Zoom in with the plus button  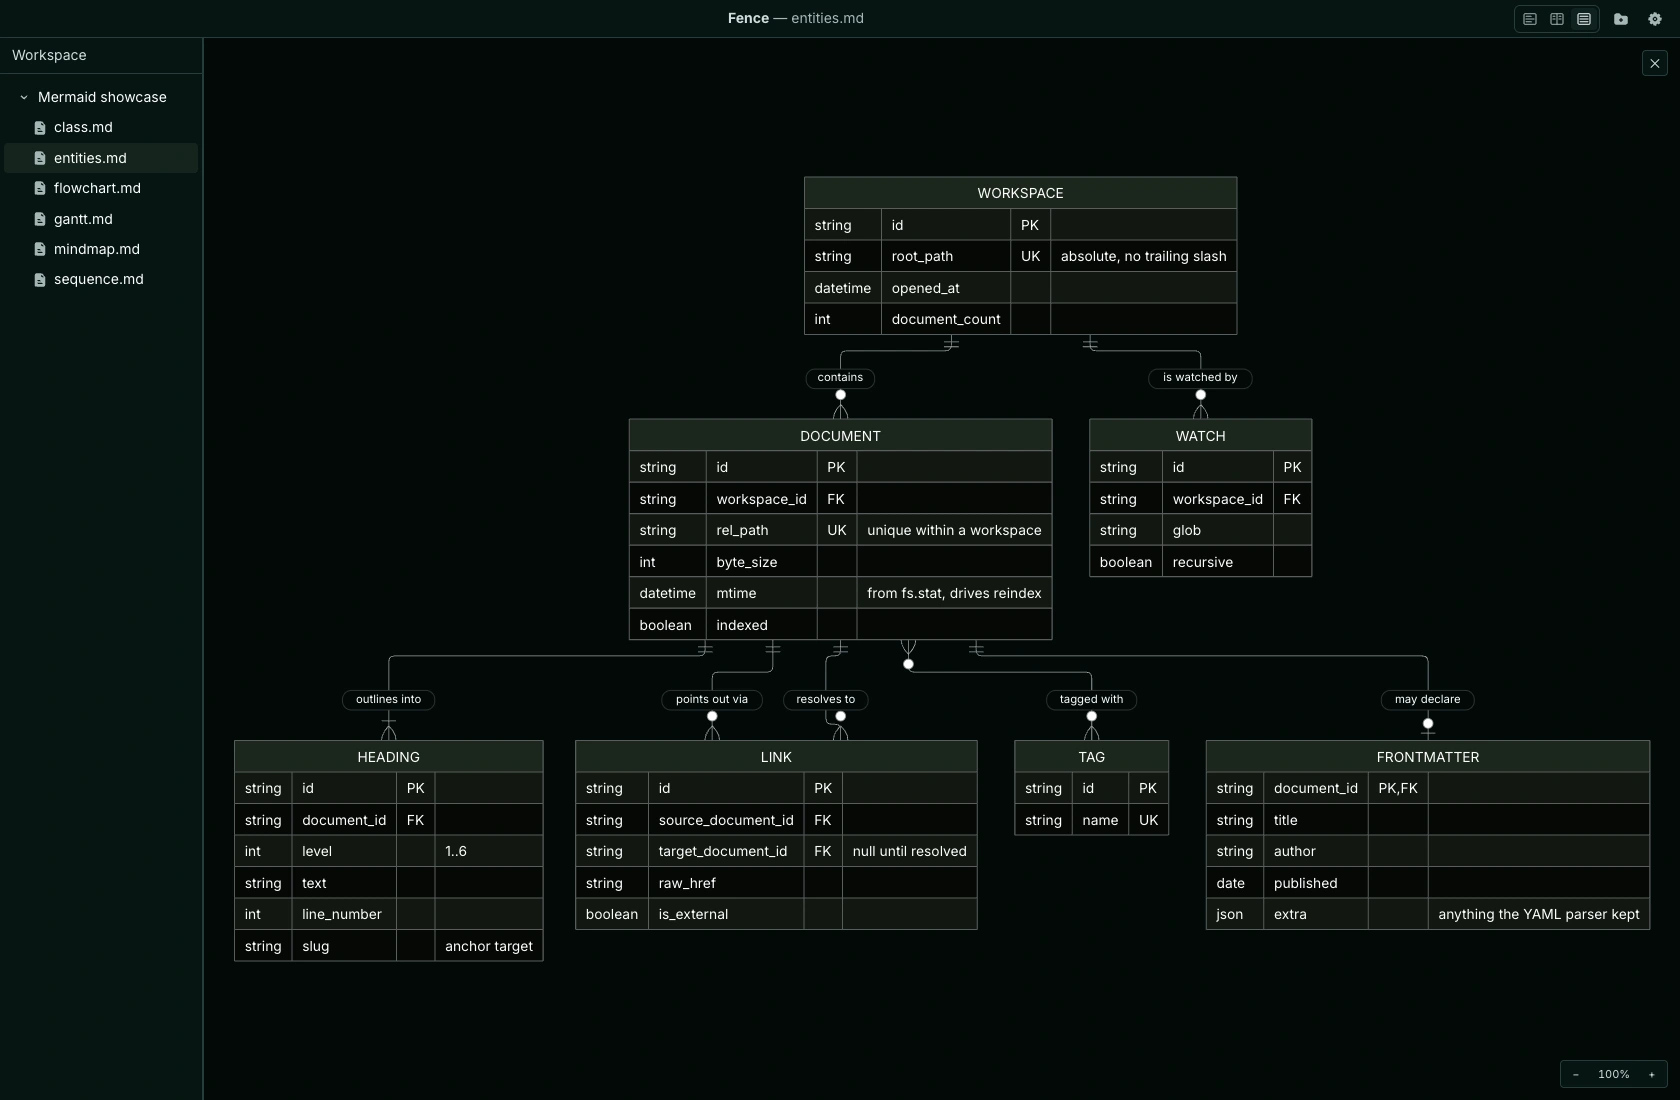click(1652, 1074)
